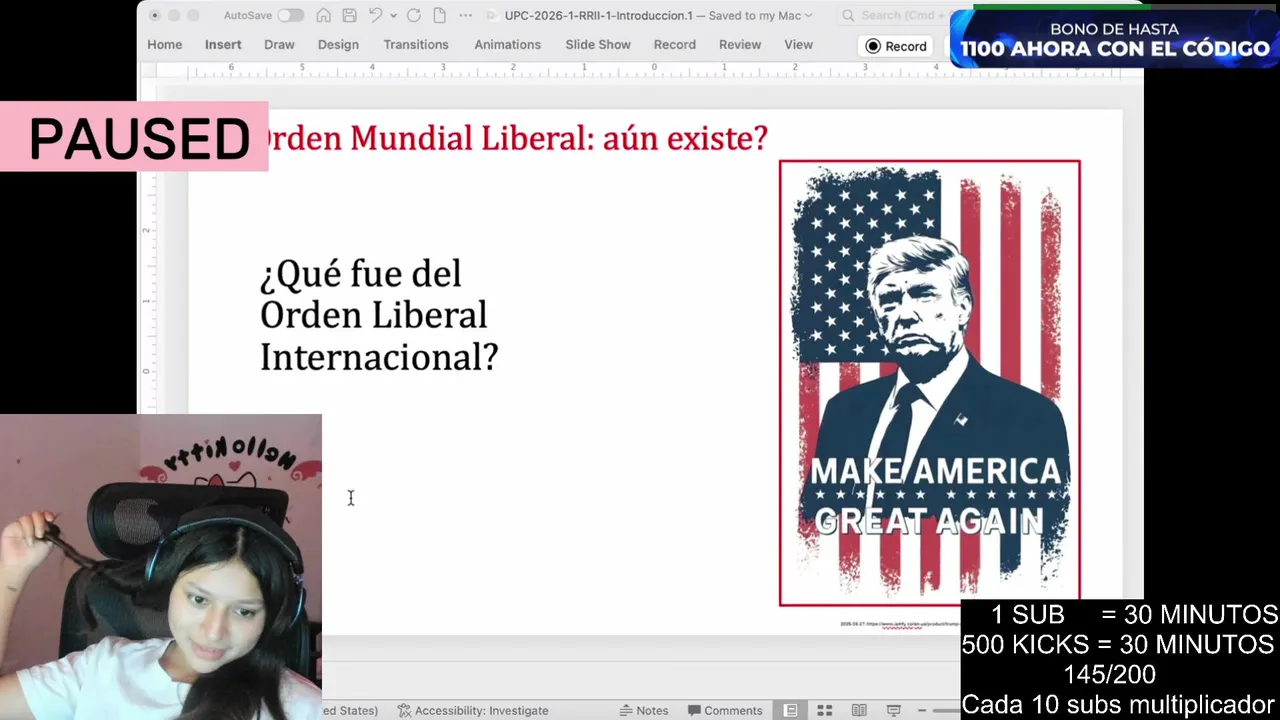1280x720 pixels.
Task: Click the image source caption under the picture
Action: click(898, 624)
